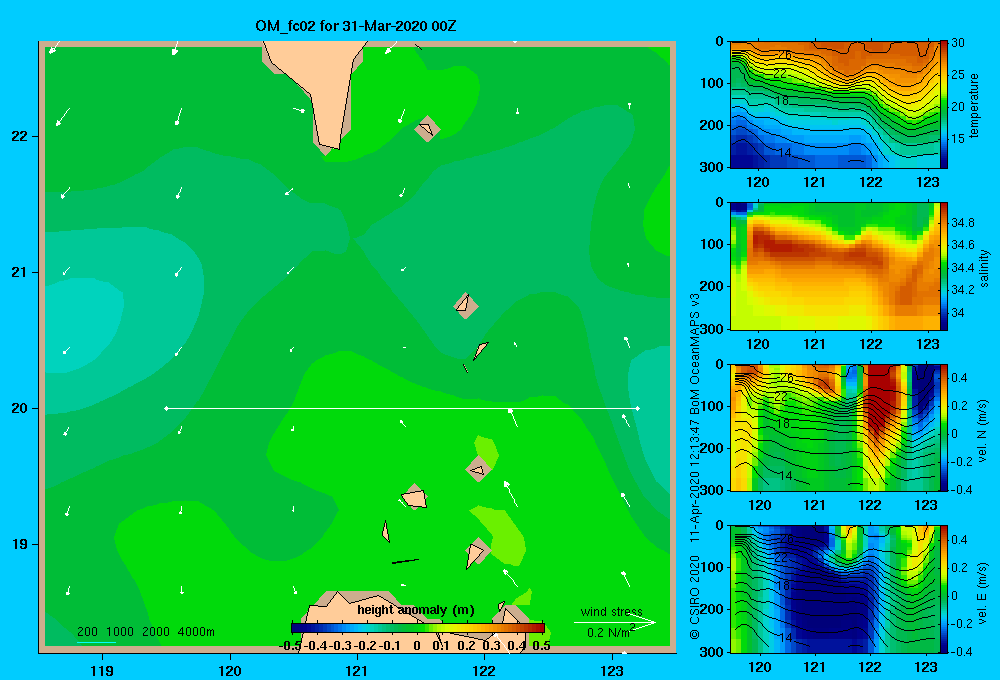Image resolution: width=1000 pixels, height=680 pixels.
Task: Click the wind stress reference arrow
Action: (614, 623)
